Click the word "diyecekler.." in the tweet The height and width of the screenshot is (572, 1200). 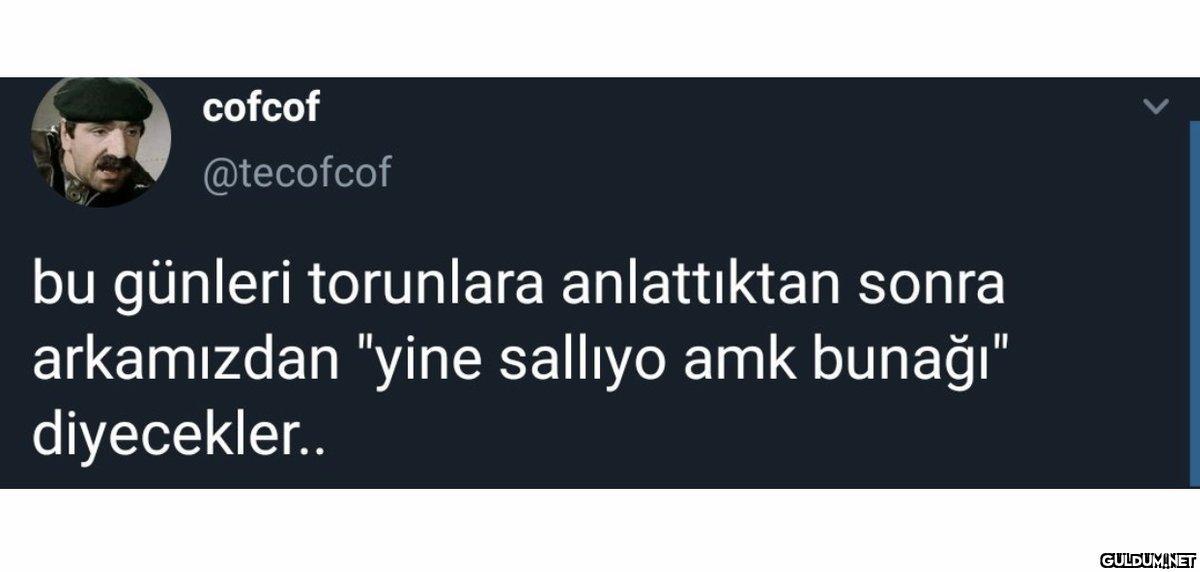click(179, 437)
